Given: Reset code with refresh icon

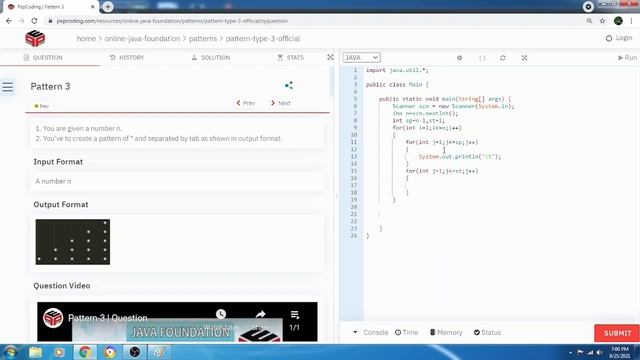Looking at the screenshot, I should click(x=503, y=58).
